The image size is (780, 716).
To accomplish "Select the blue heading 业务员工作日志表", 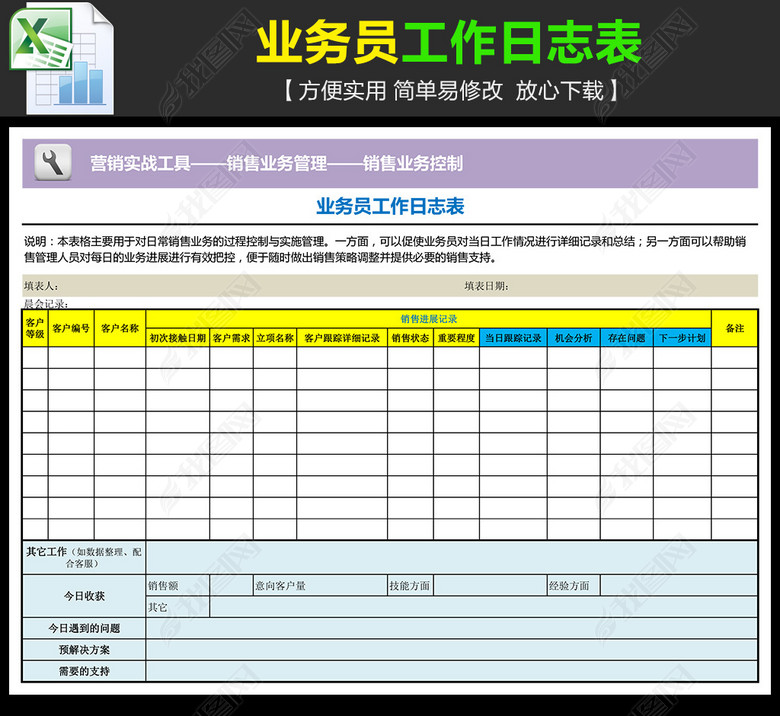I will tap(390, 206).
